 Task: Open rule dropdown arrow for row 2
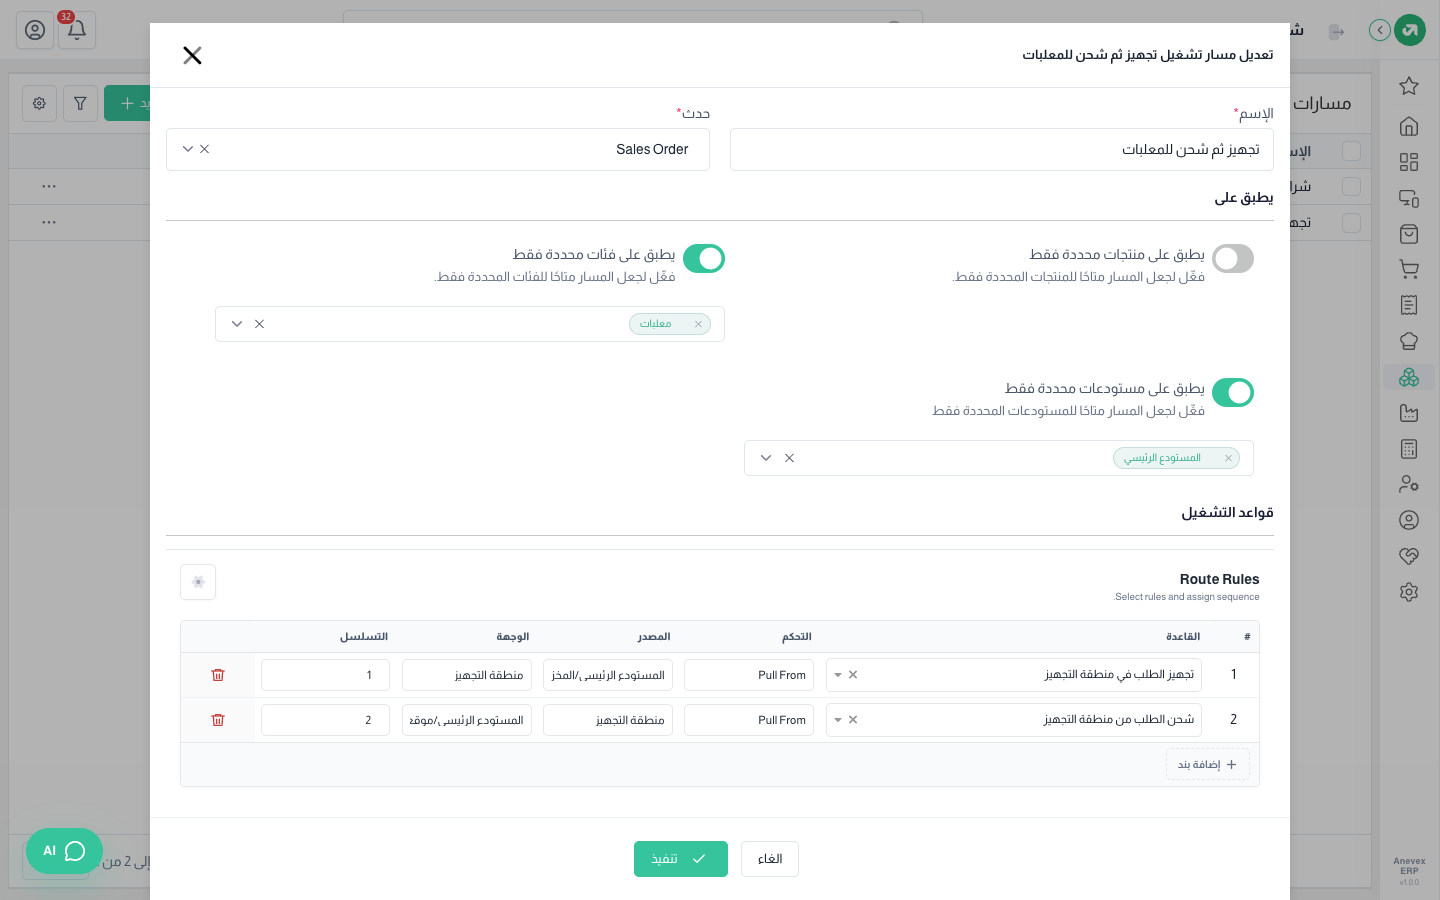point(838,720)
